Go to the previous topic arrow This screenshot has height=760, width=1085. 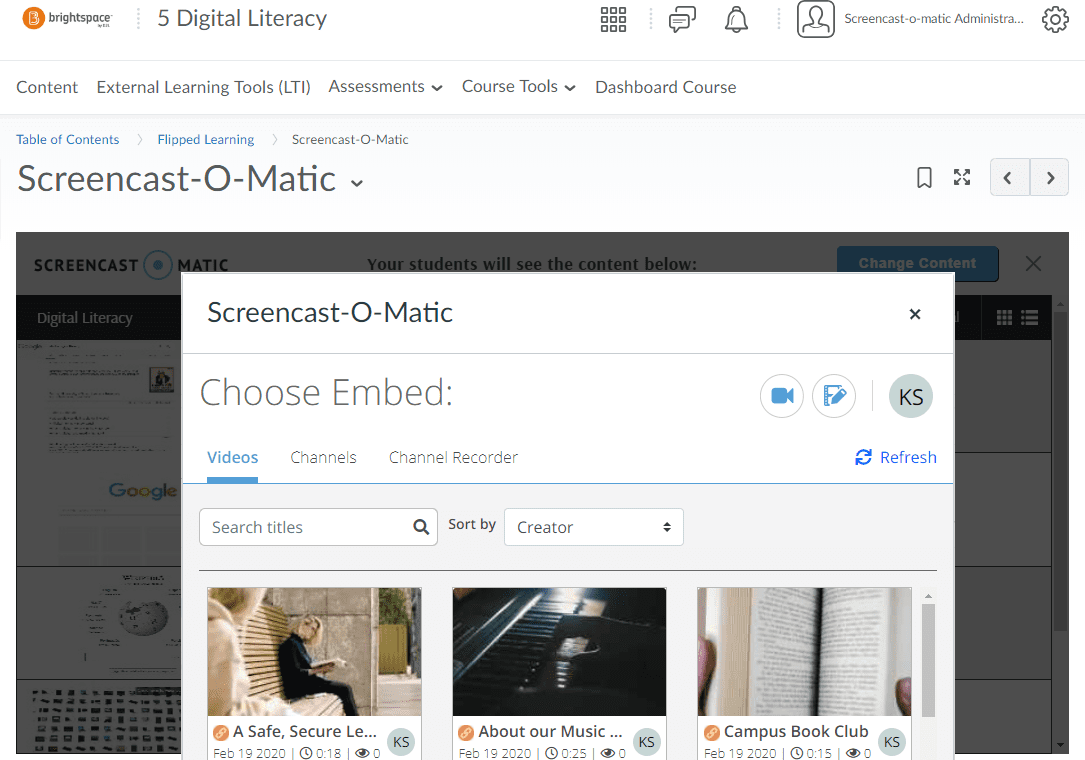[x=1010, y=177]
